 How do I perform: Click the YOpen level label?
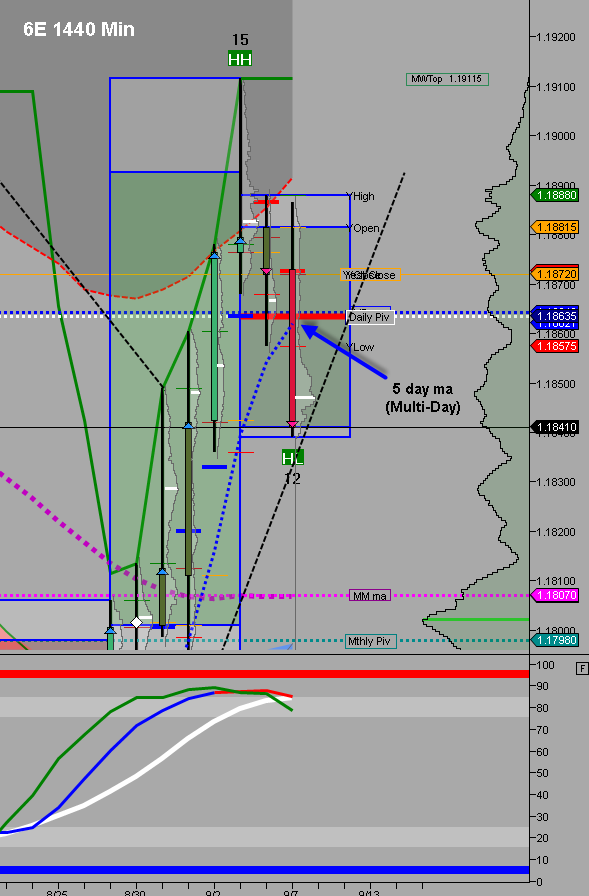pyautogui.click(x=364, y=228)
